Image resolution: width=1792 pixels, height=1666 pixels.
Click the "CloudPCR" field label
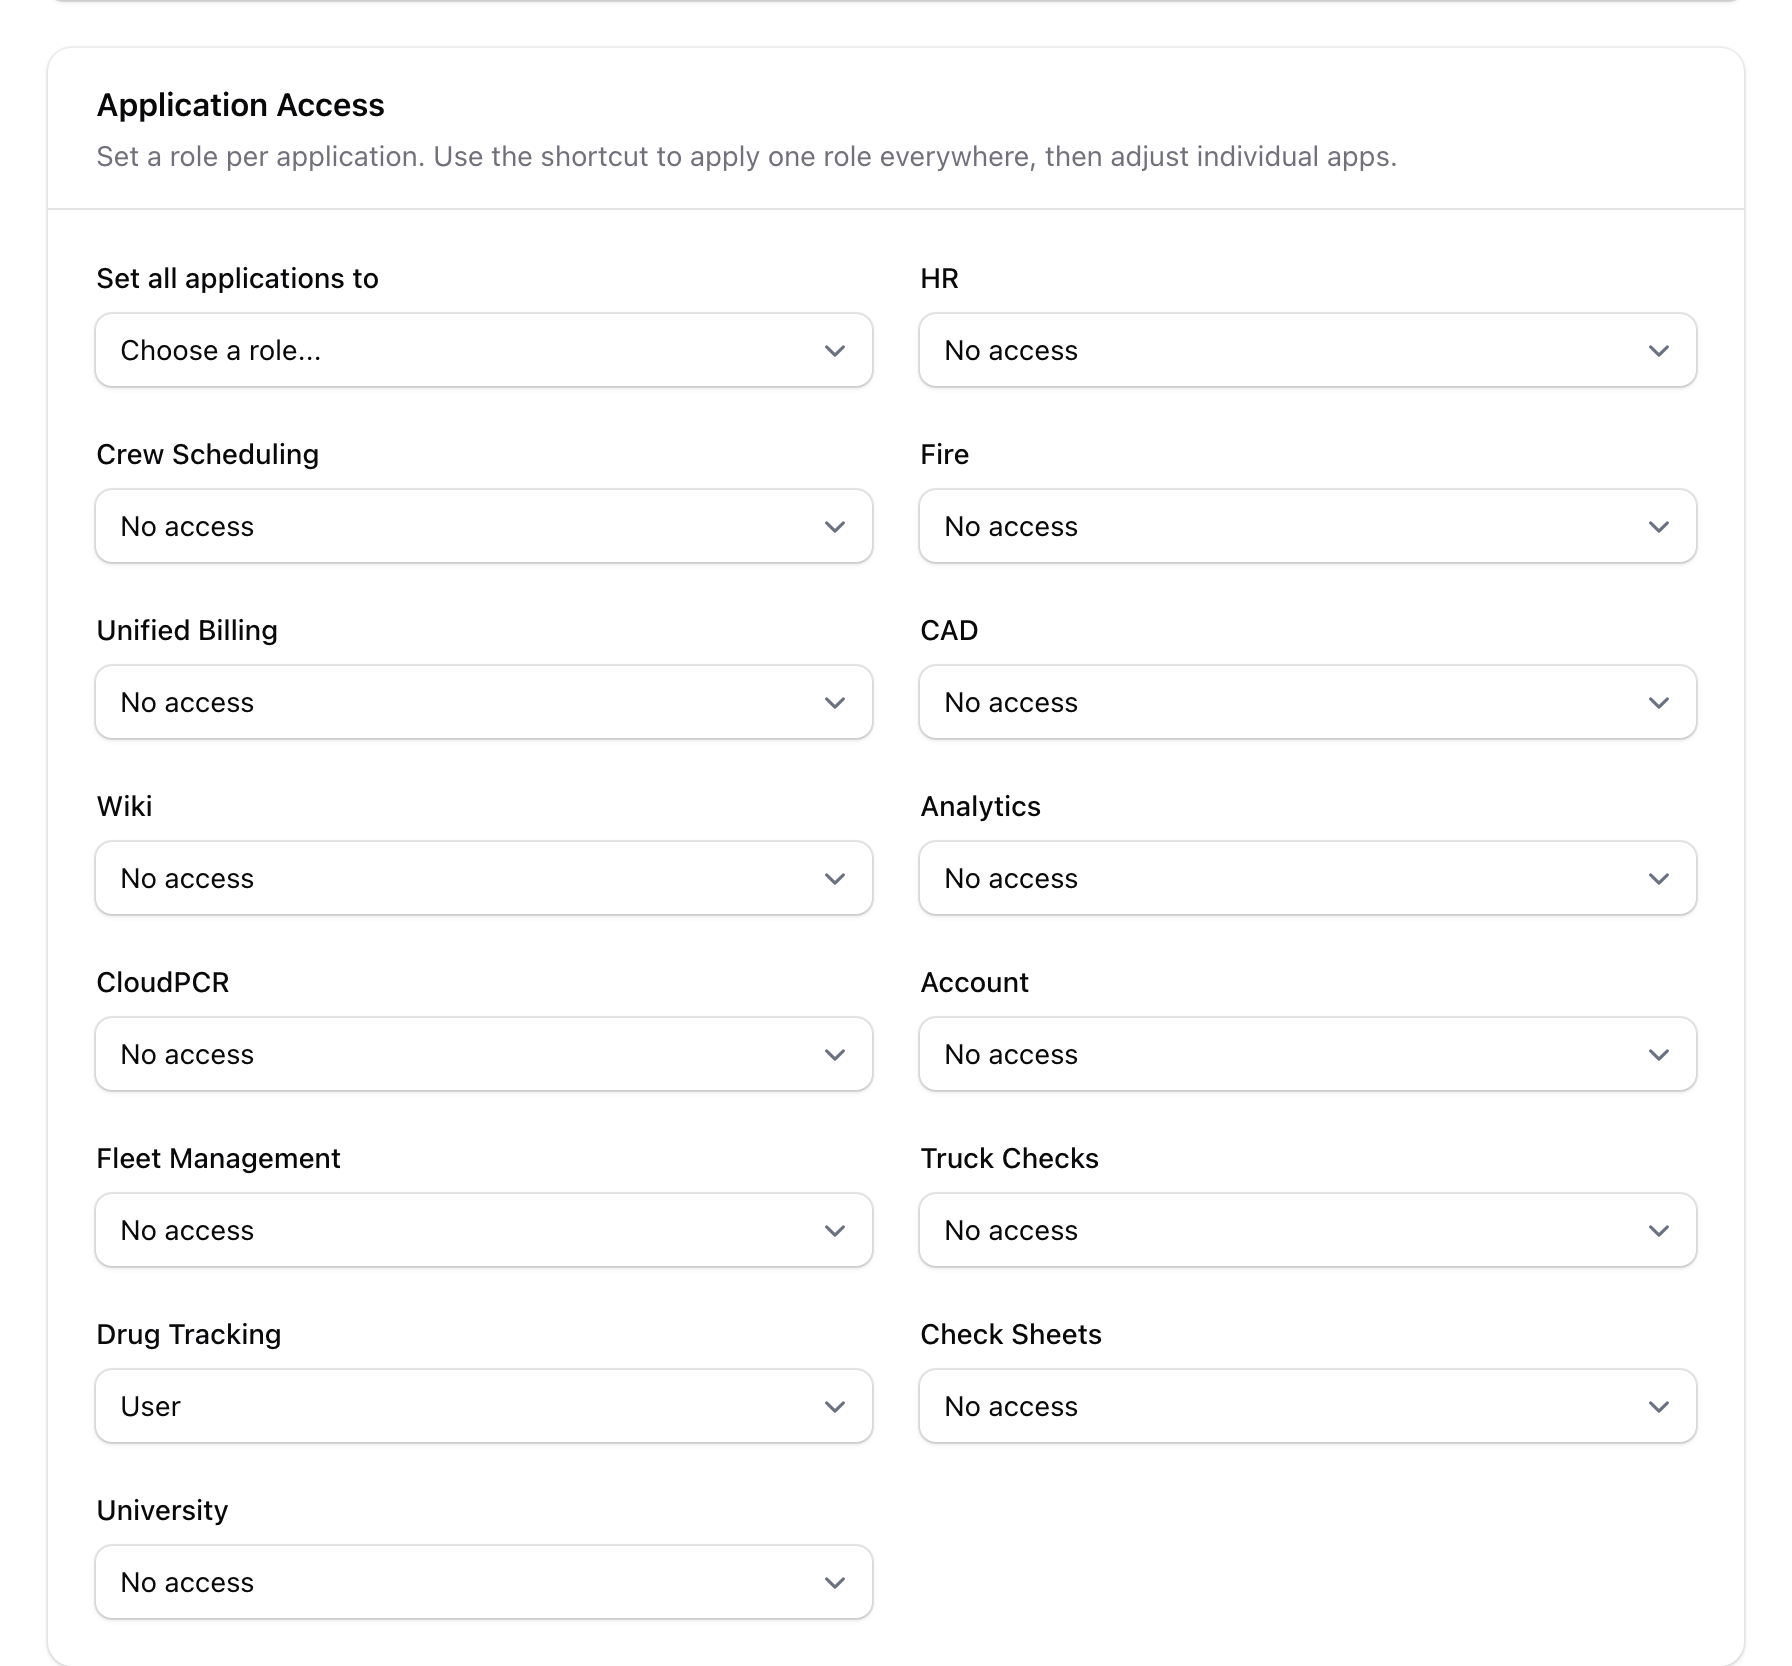pyautogui.click(x=163, y=982)
